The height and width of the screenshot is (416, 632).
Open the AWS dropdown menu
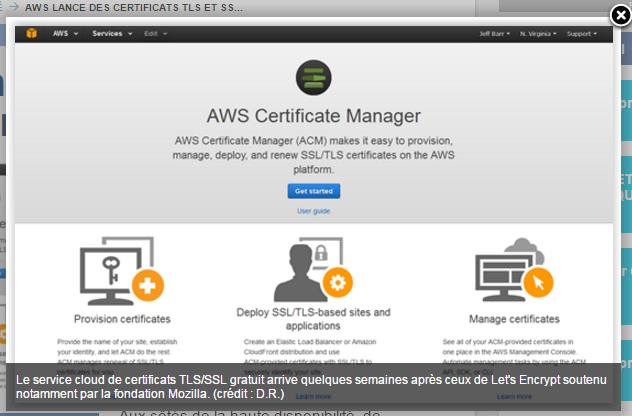(x=65, y=33)
